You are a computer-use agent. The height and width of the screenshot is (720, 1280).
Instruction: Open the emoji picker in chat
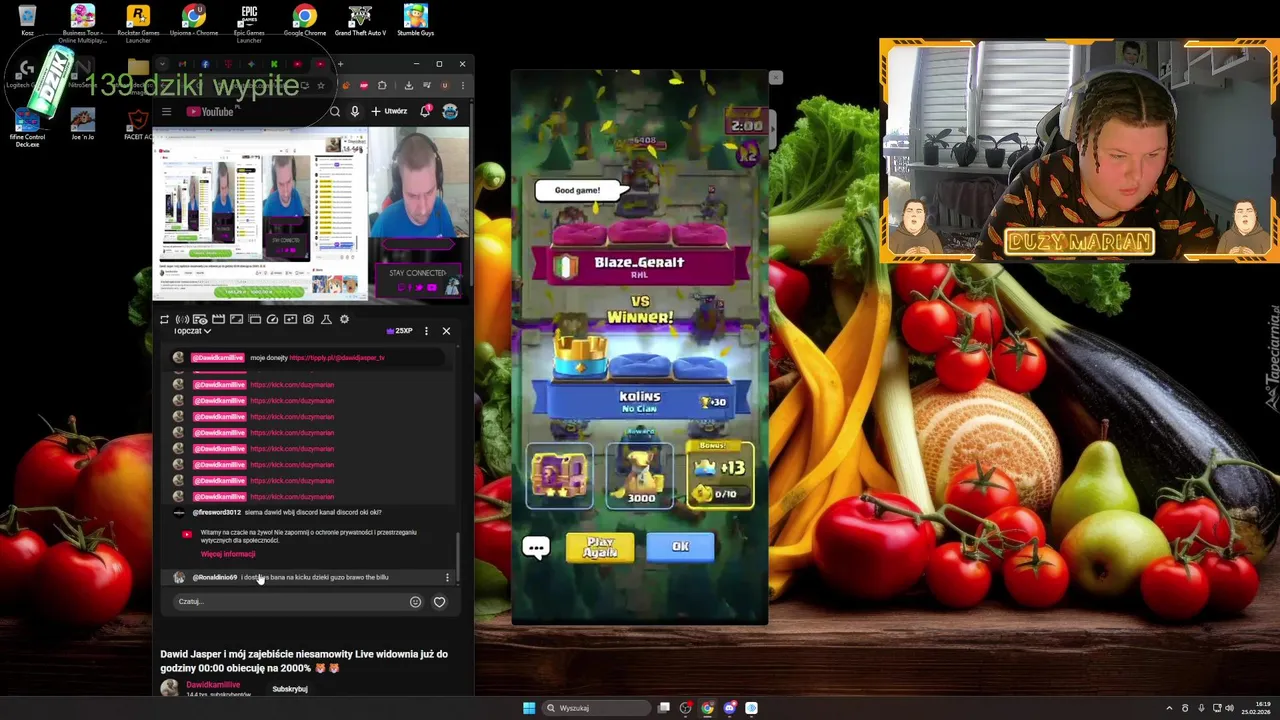click(x=415, y=601)
